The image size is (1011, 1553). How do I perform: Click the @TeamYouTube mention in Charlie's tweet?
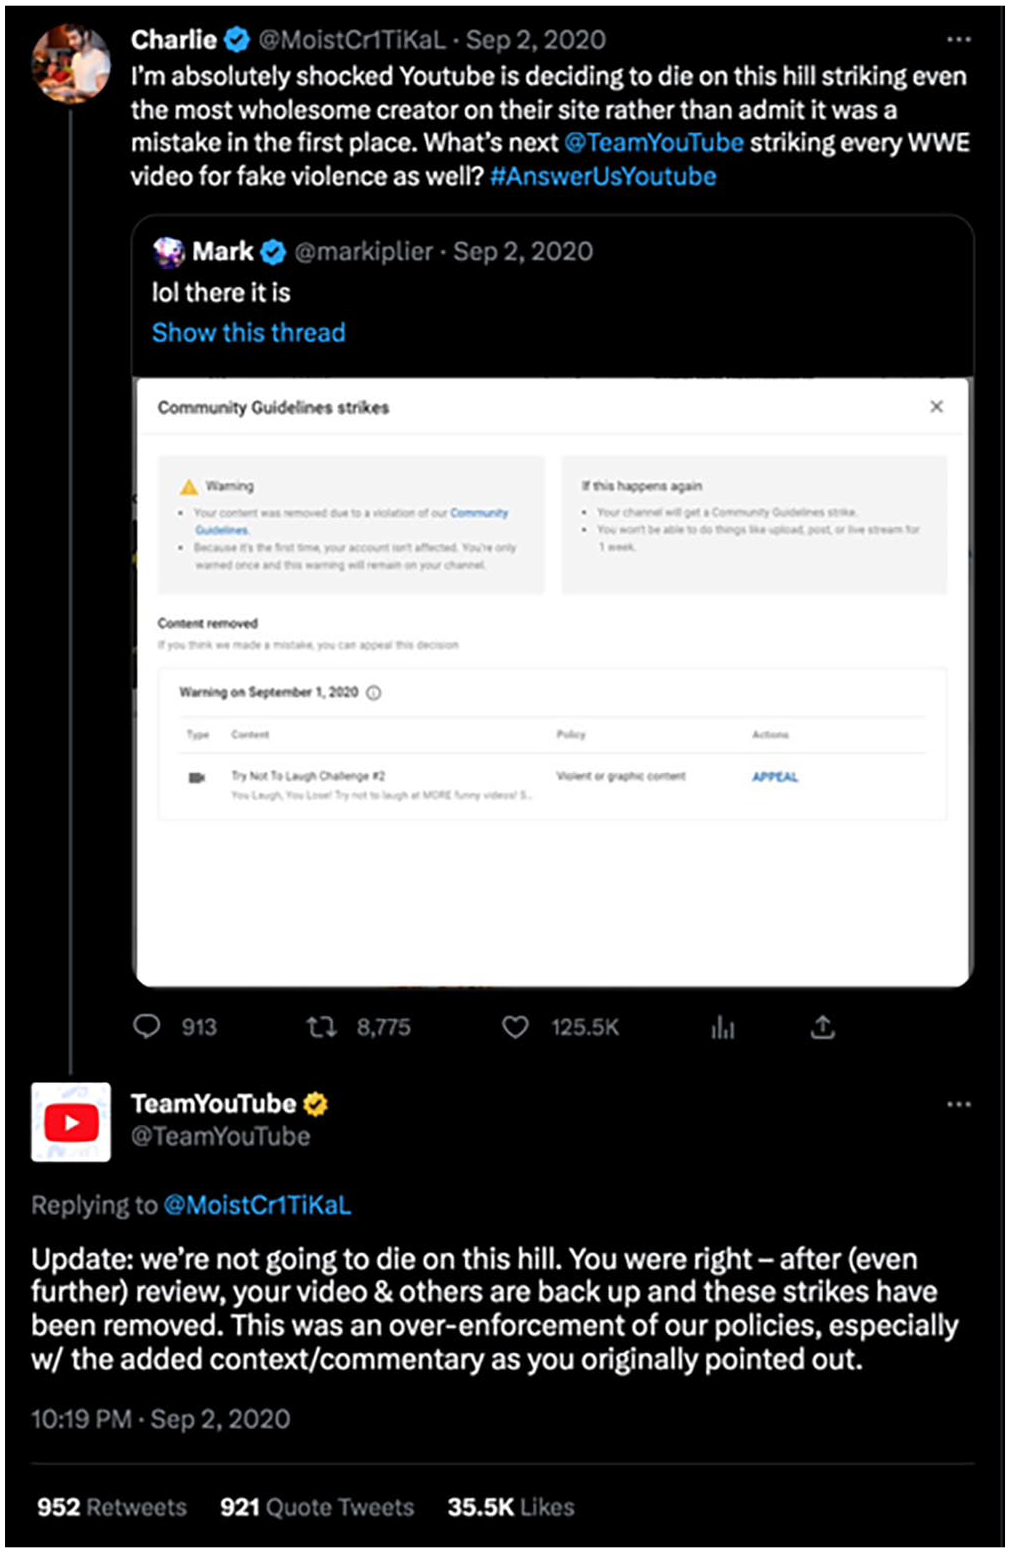point(654,143)
